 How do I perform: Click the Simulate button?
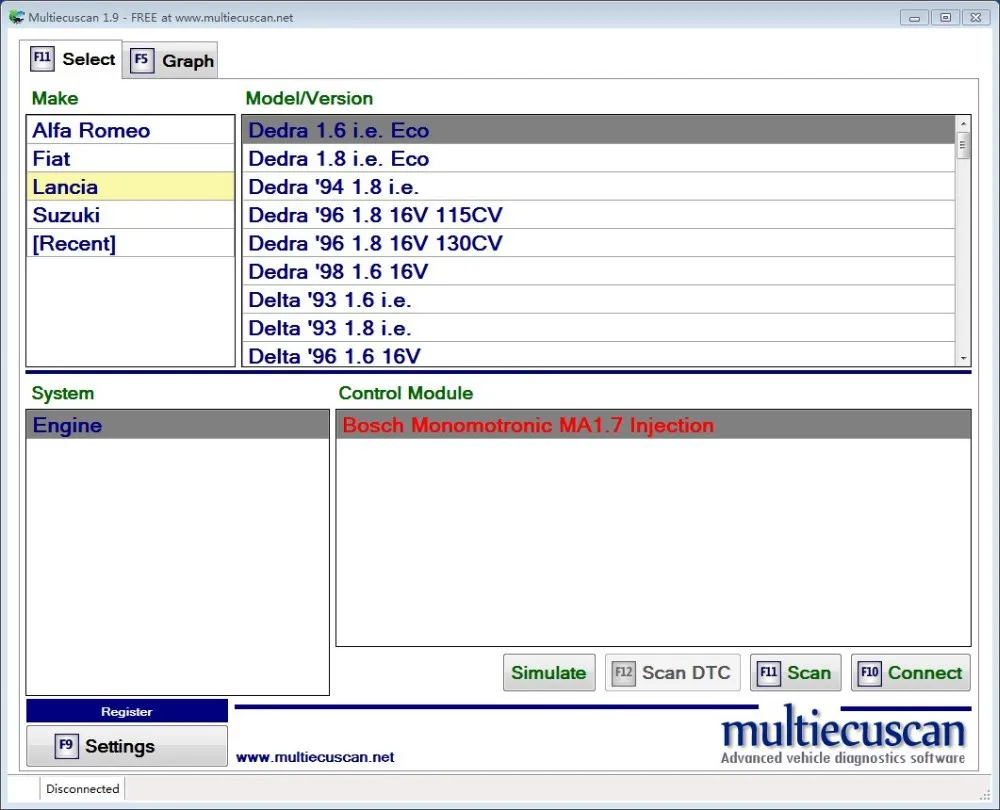coord(549,672)
